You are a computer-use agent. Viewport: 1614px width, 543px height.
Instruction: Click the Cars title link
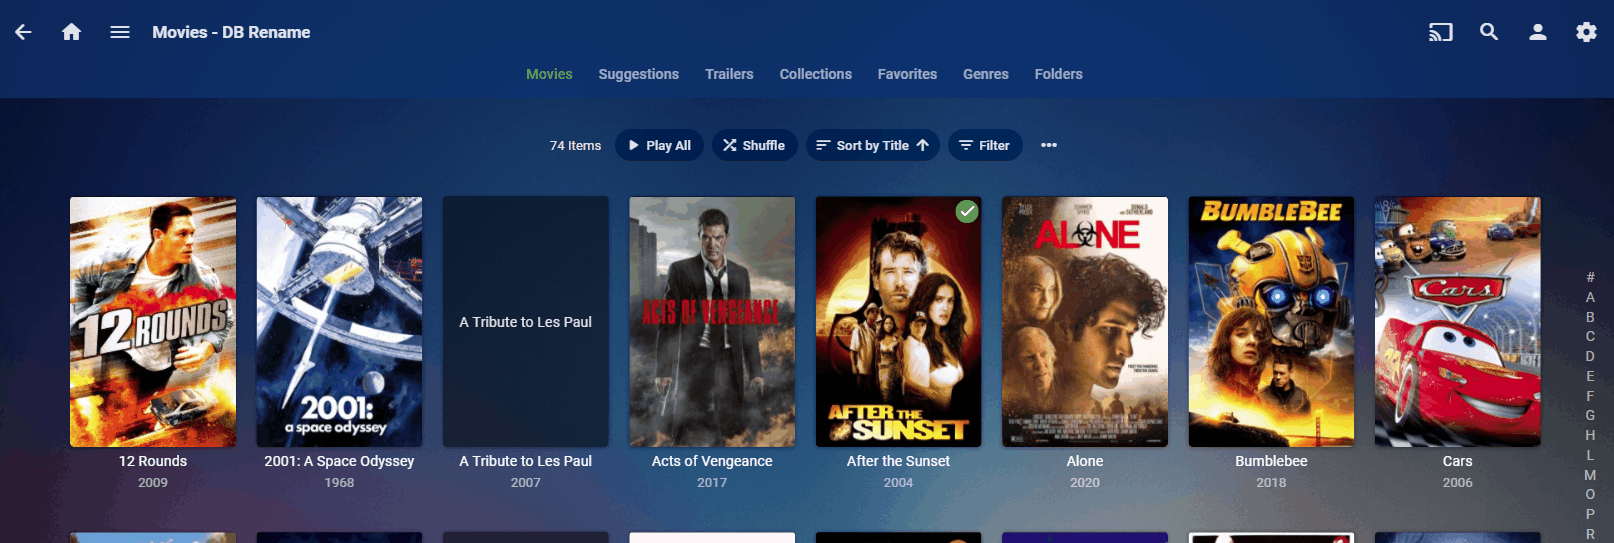(1458, 461)
